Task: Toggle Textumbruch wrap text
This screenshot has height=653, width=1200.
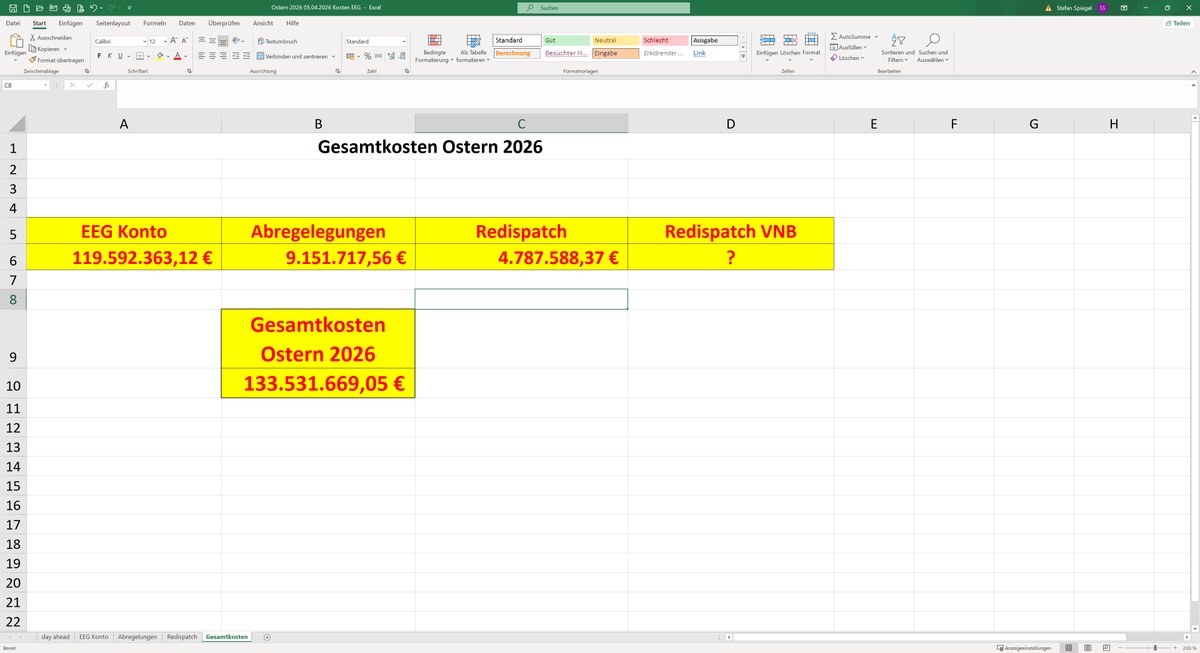Action: 276,41
